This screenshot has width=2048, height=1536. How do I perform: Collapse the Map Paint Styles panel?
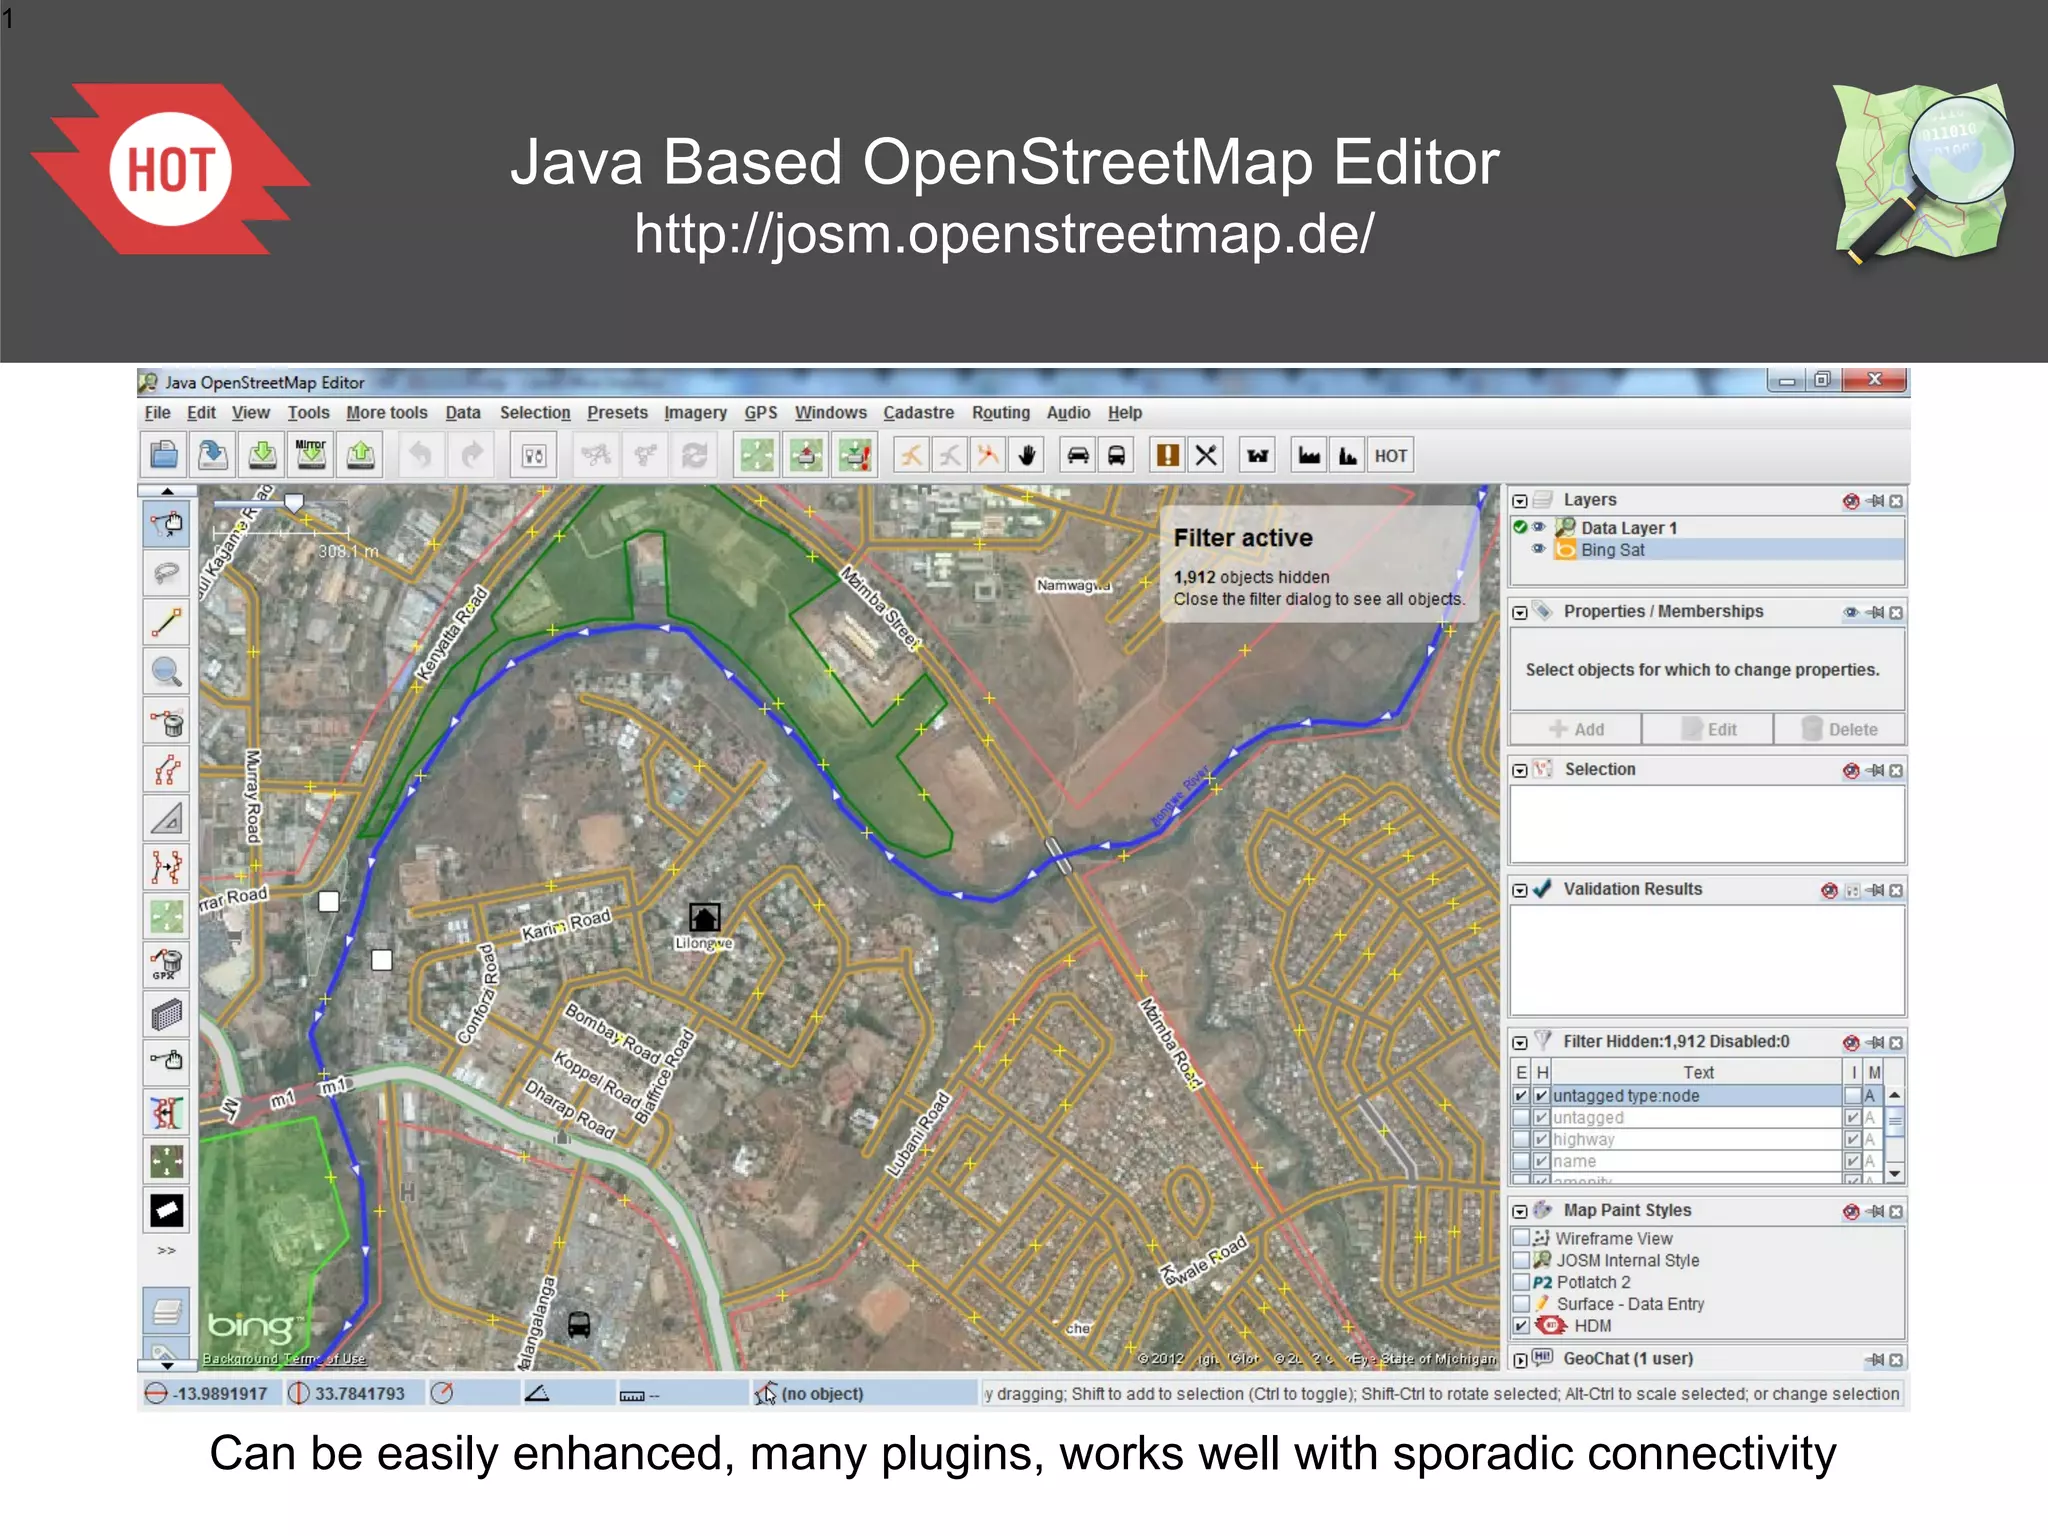click(1520, 1211)
